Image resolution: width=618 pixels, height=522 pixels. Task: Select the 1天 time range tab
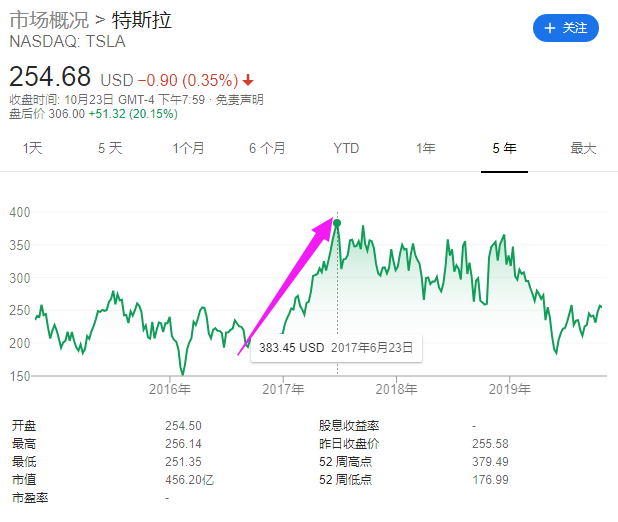(32, 148)
